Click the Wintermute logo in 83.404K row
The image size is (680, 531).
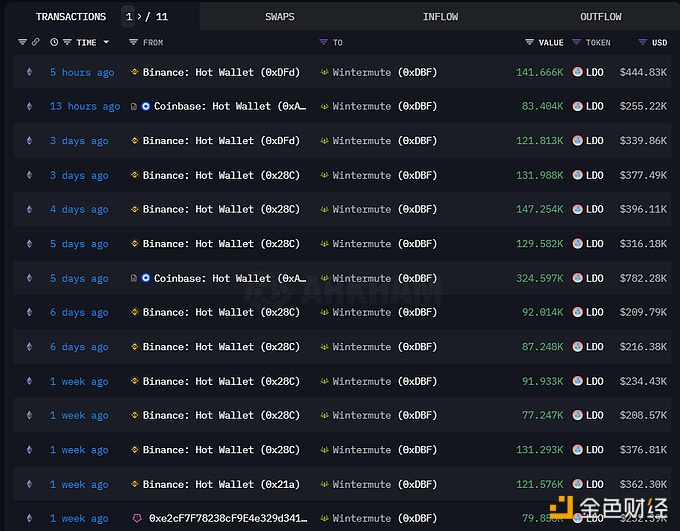(324, 106)
